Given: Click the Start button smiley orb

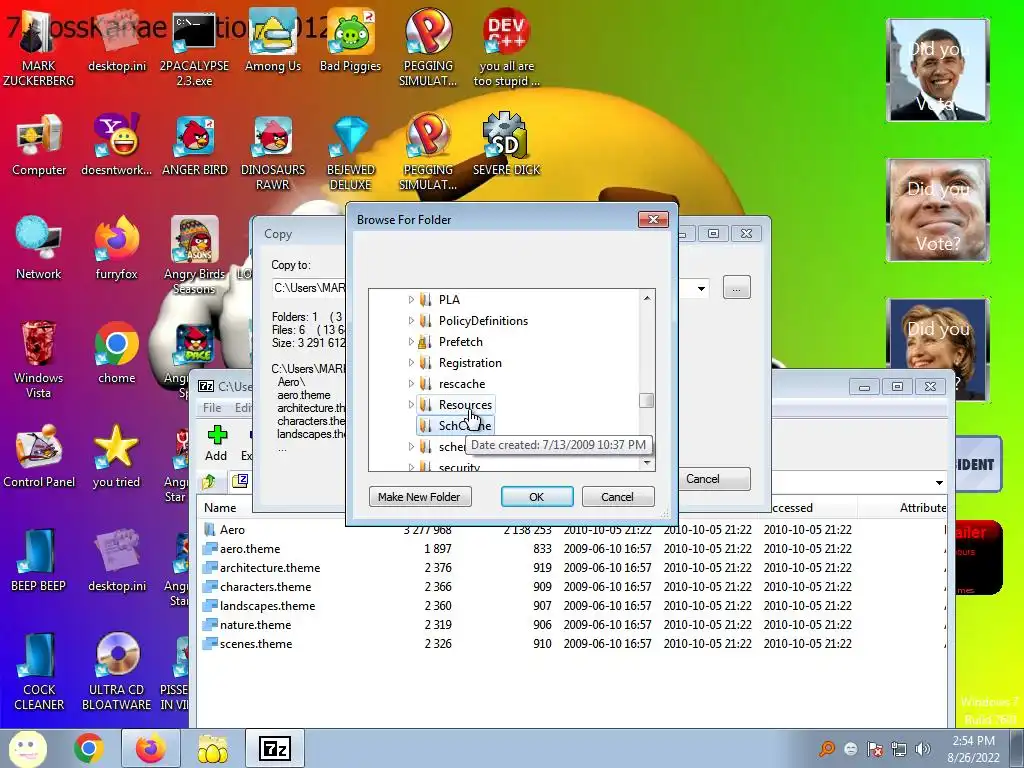Looking at the screenshot, I should (27, 748).
